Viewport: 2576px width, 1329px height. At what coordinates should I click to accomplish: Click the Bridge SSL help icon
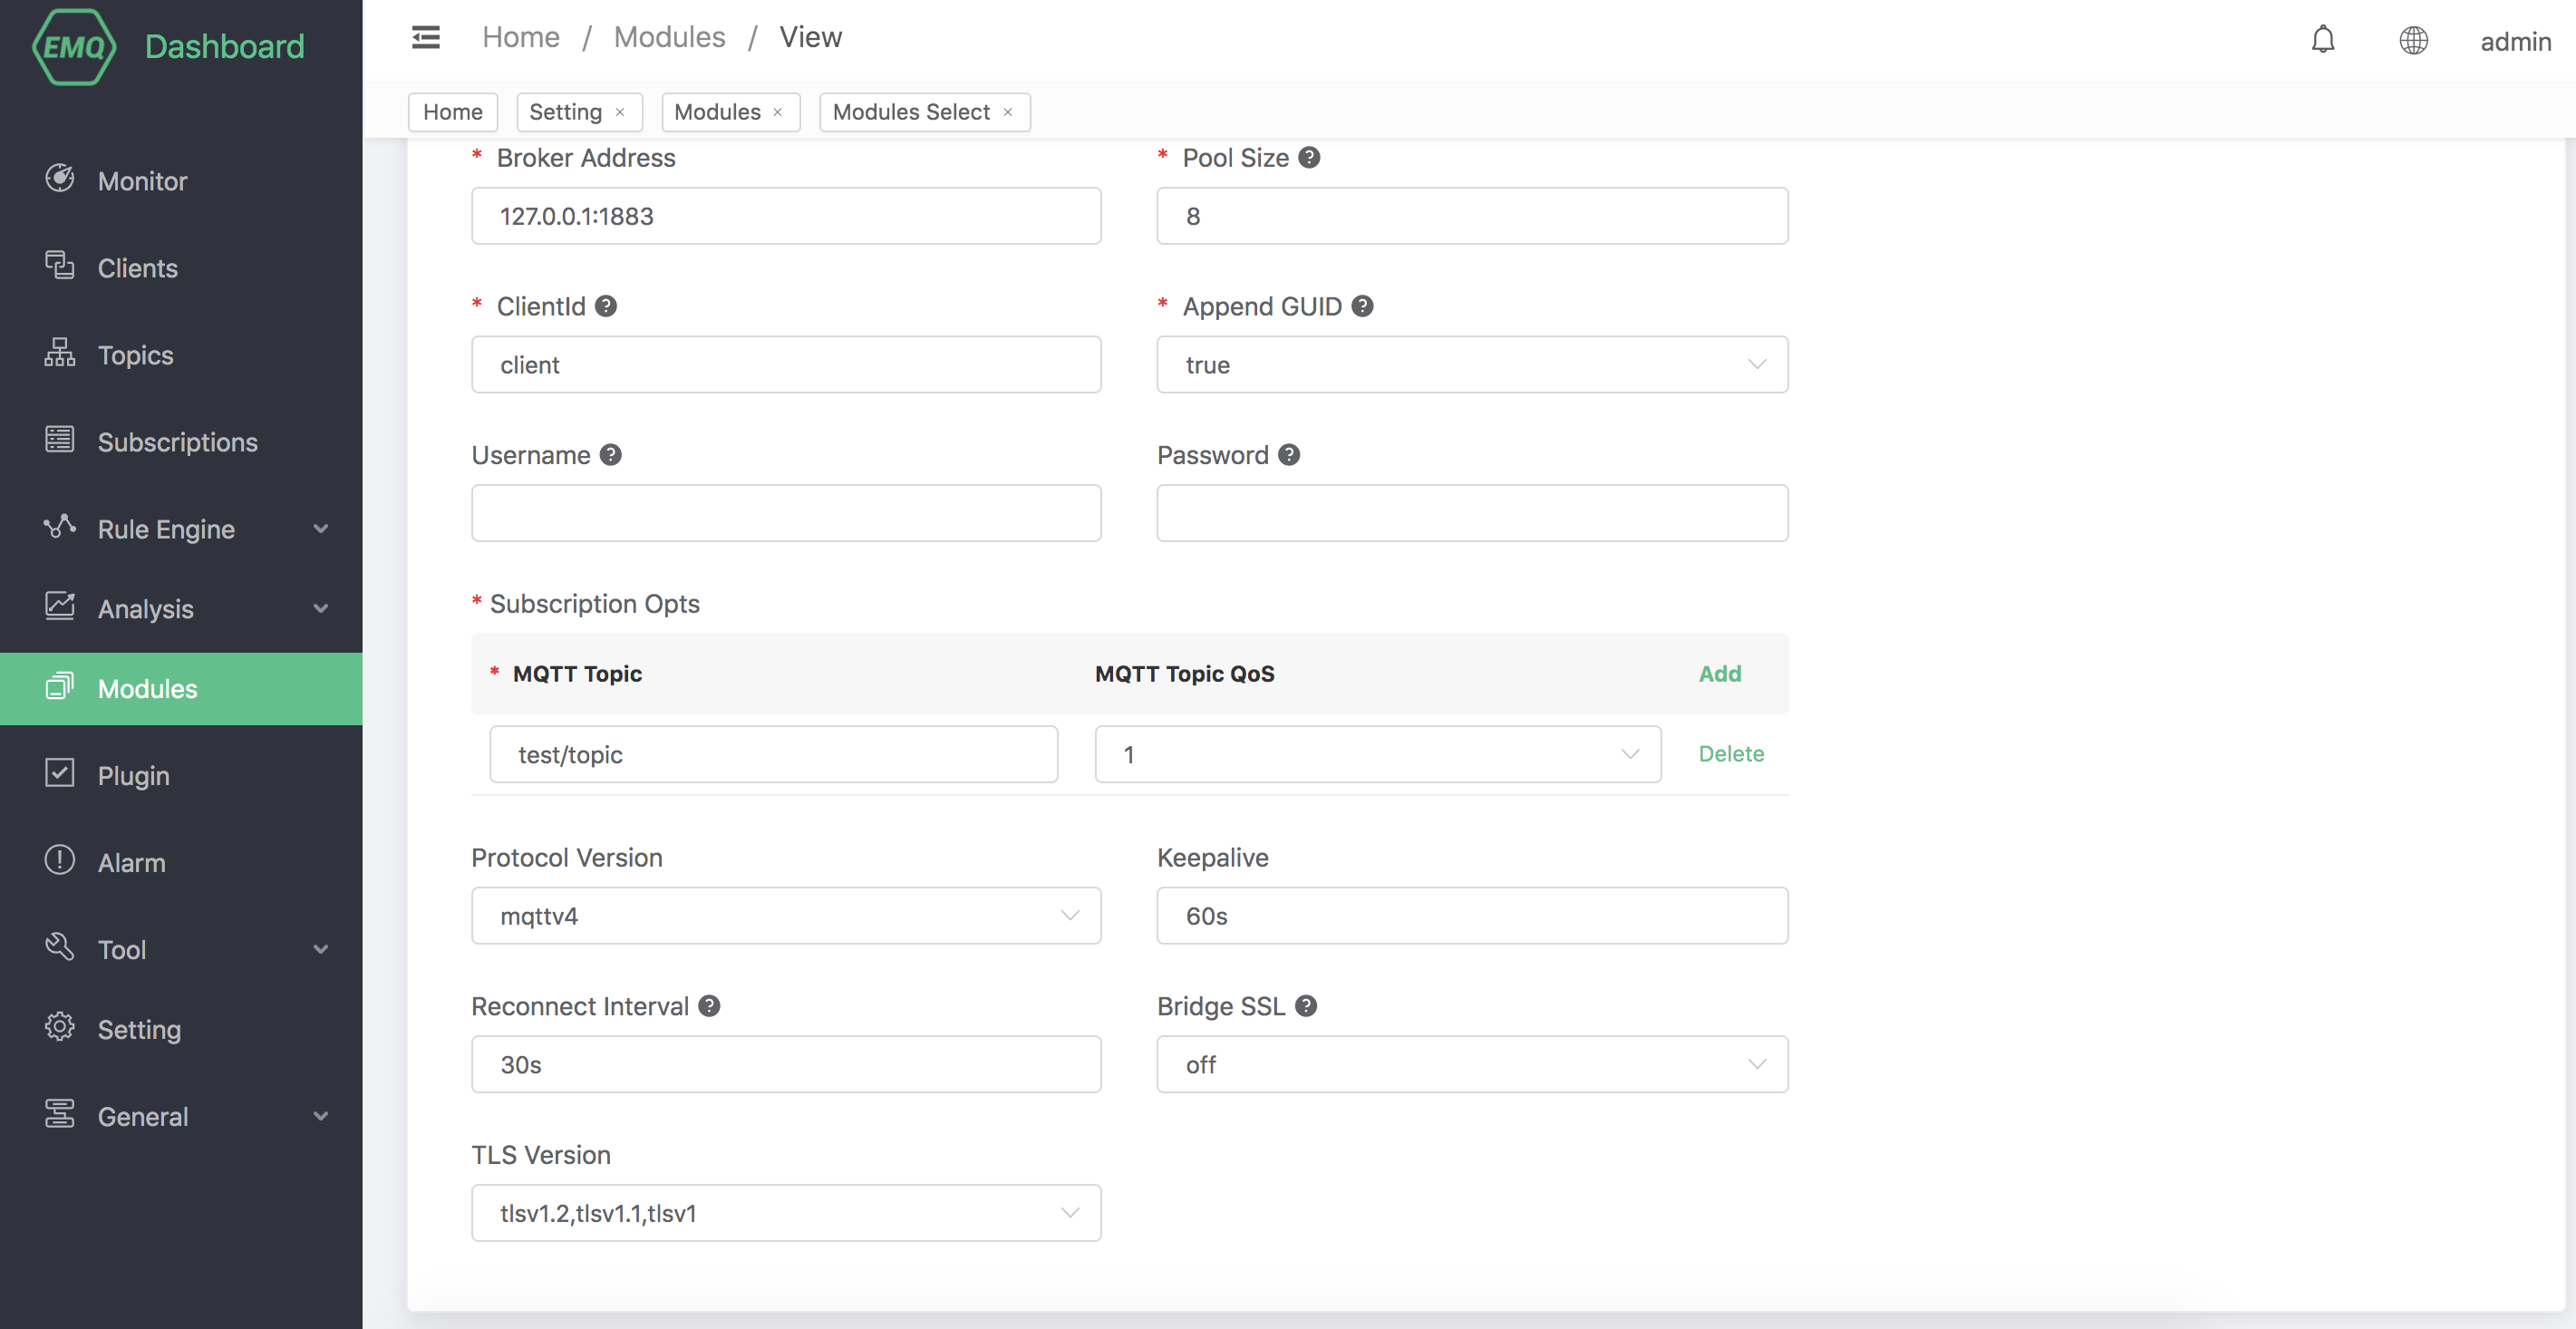click(x=1306, y=1006)
